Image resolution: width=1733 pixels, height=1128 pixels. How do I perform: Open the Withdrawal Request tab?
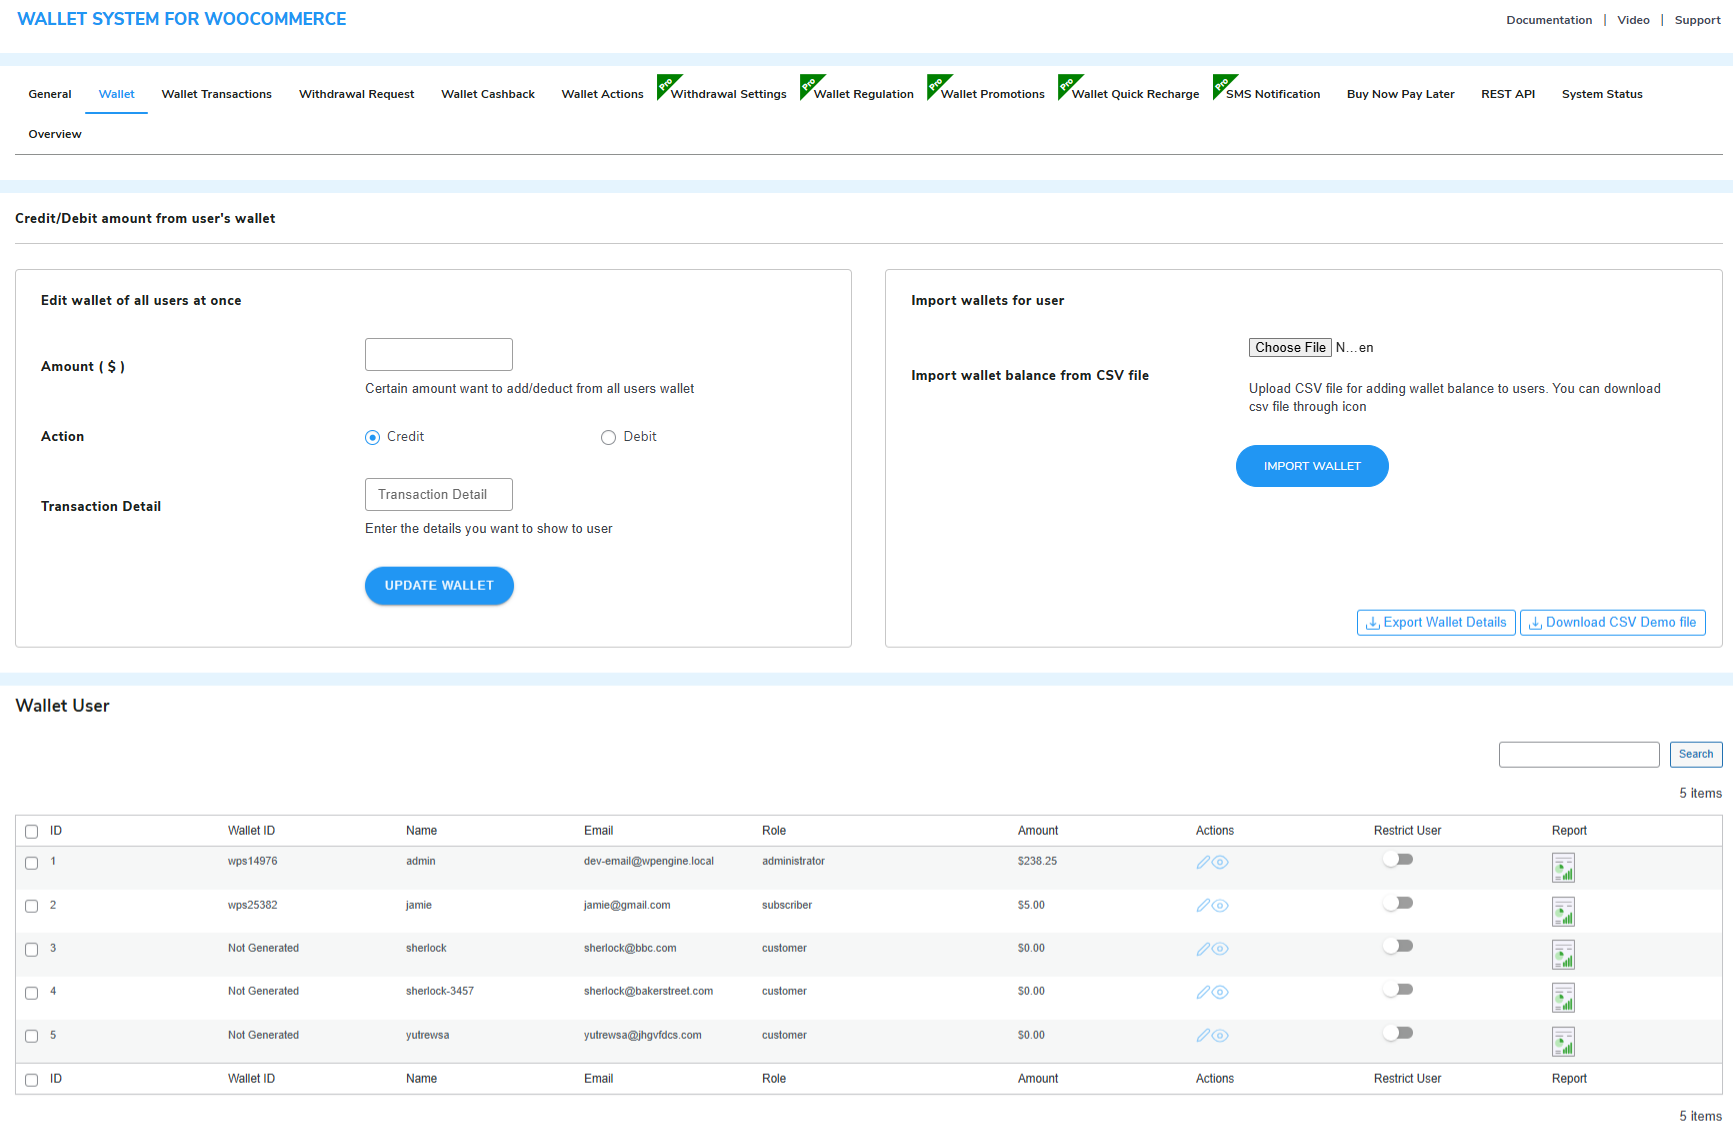(x=357, y=94)
